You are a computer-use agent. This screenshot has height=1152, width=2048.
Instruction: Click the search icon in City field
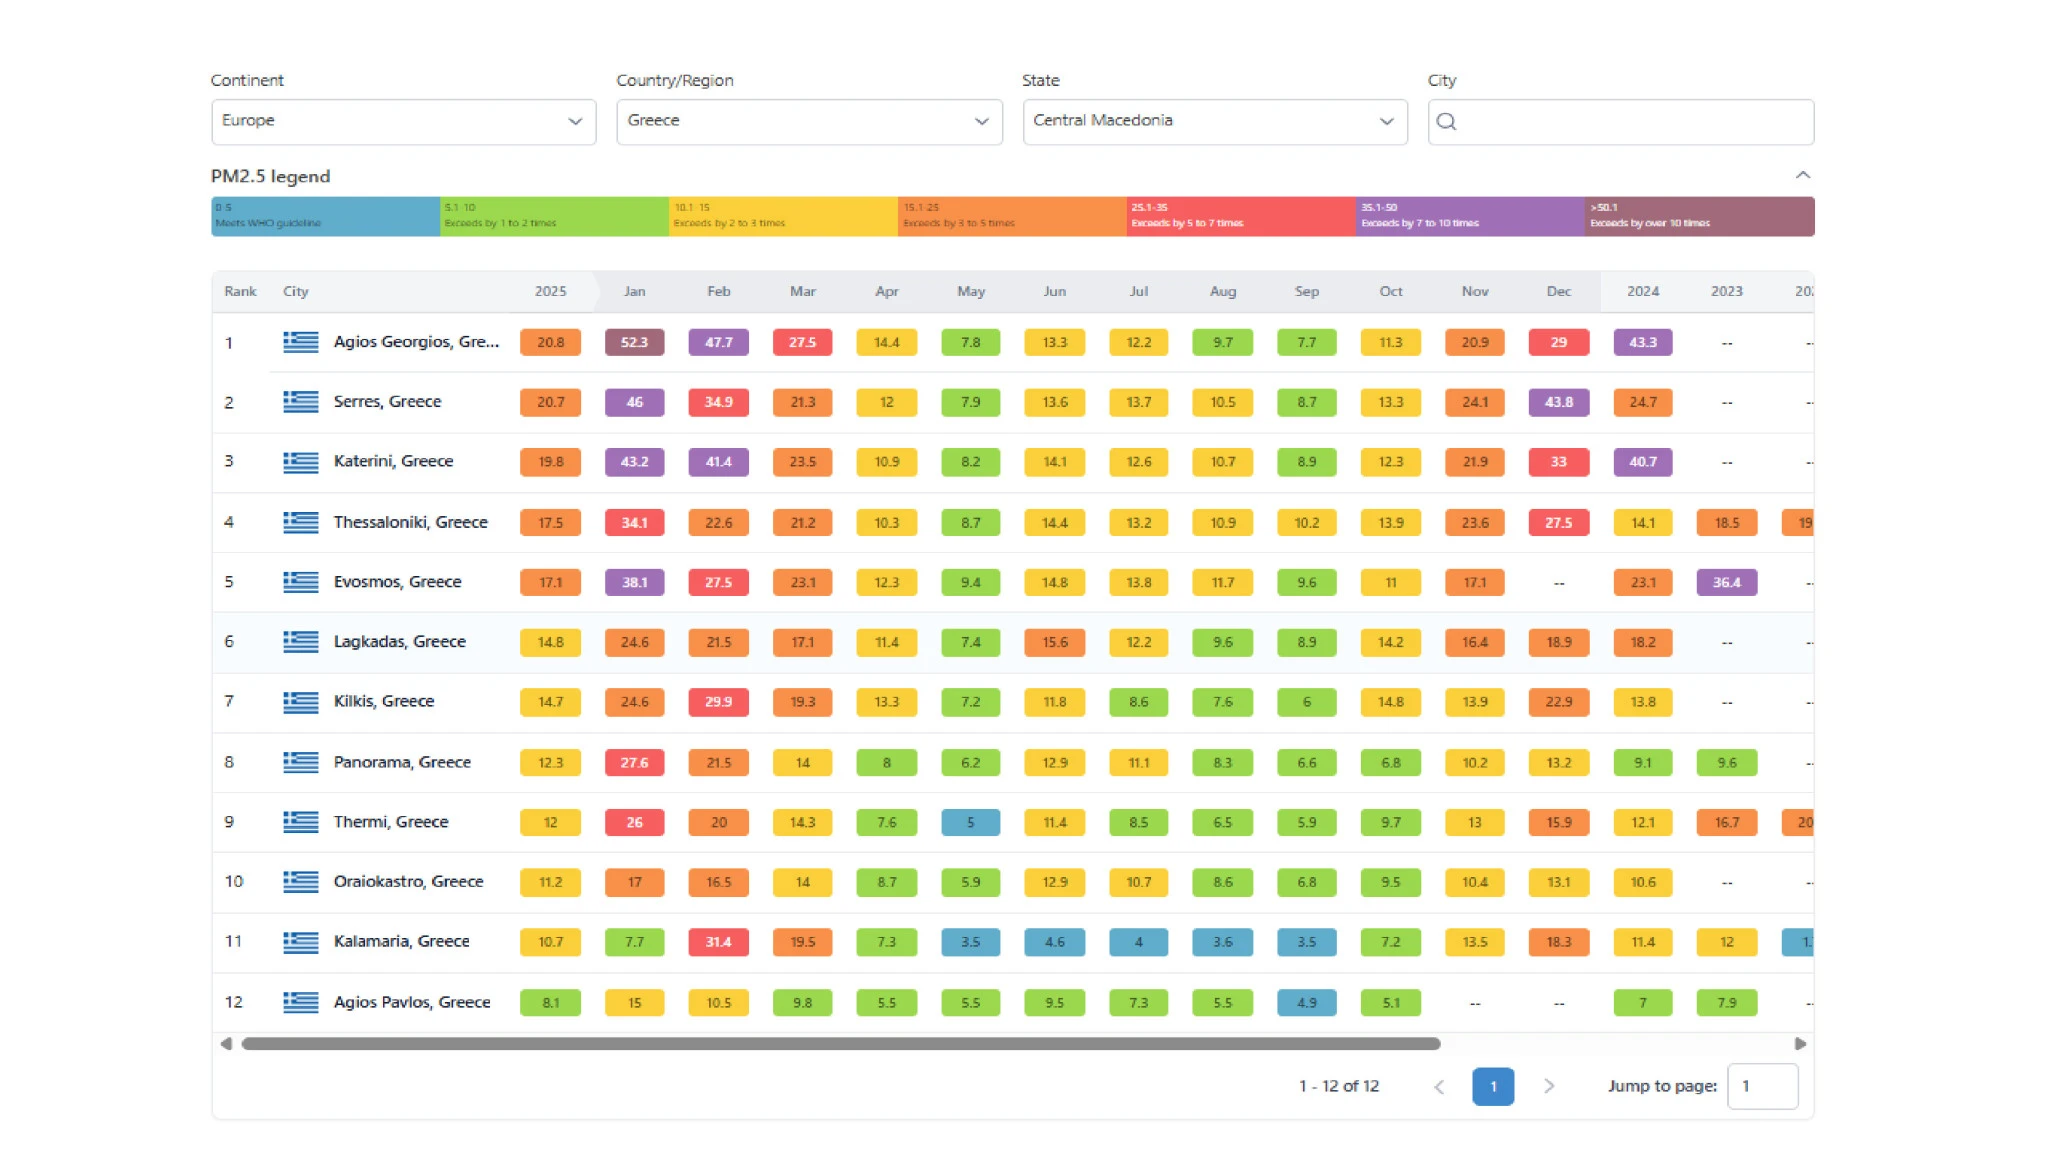coord(1446,122)
